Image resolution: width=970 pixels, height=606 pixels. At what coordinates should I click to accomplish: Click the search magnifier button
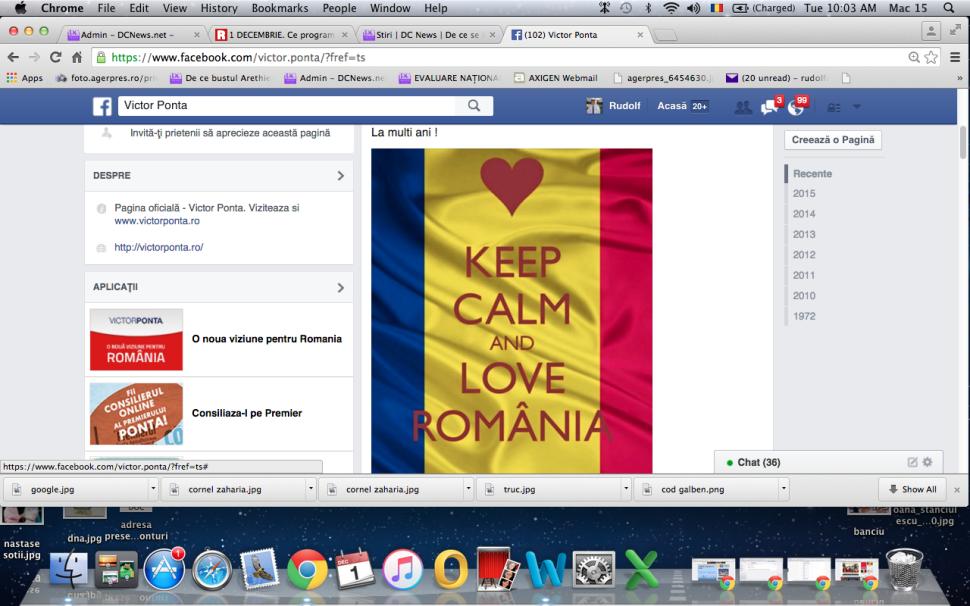click(473, 105)
